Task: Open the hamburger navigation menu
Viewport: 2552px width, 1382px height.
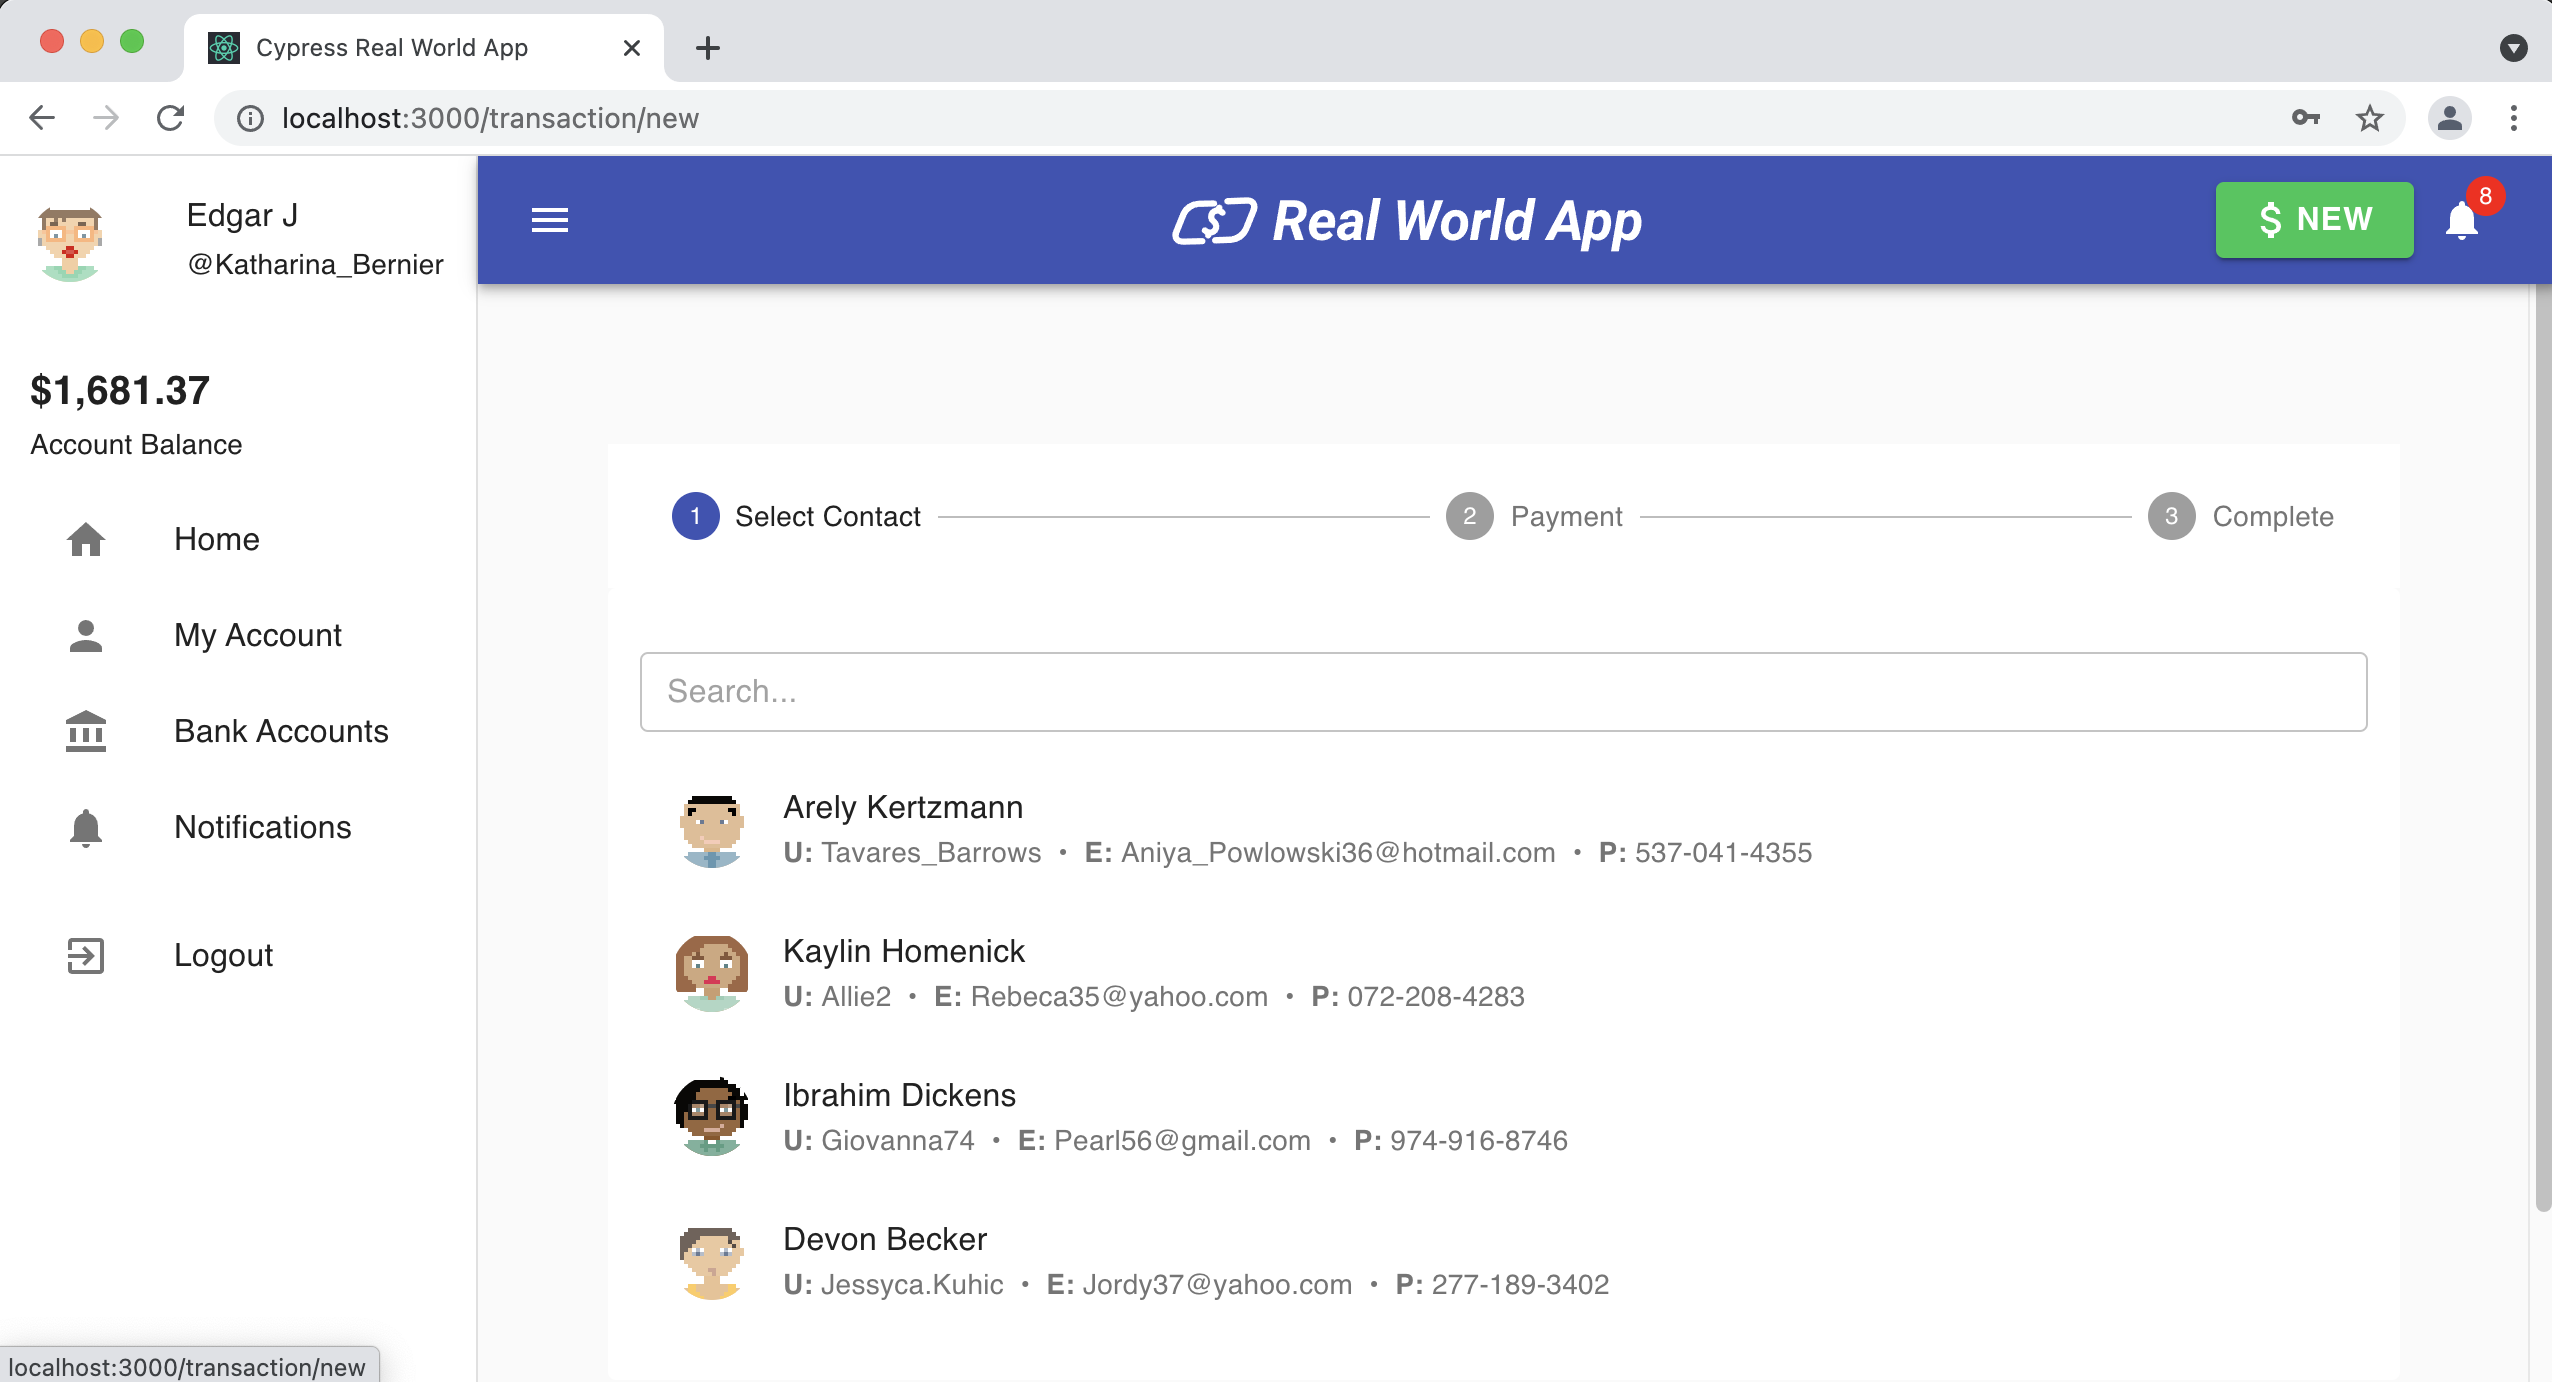Action: click(549, 219)
